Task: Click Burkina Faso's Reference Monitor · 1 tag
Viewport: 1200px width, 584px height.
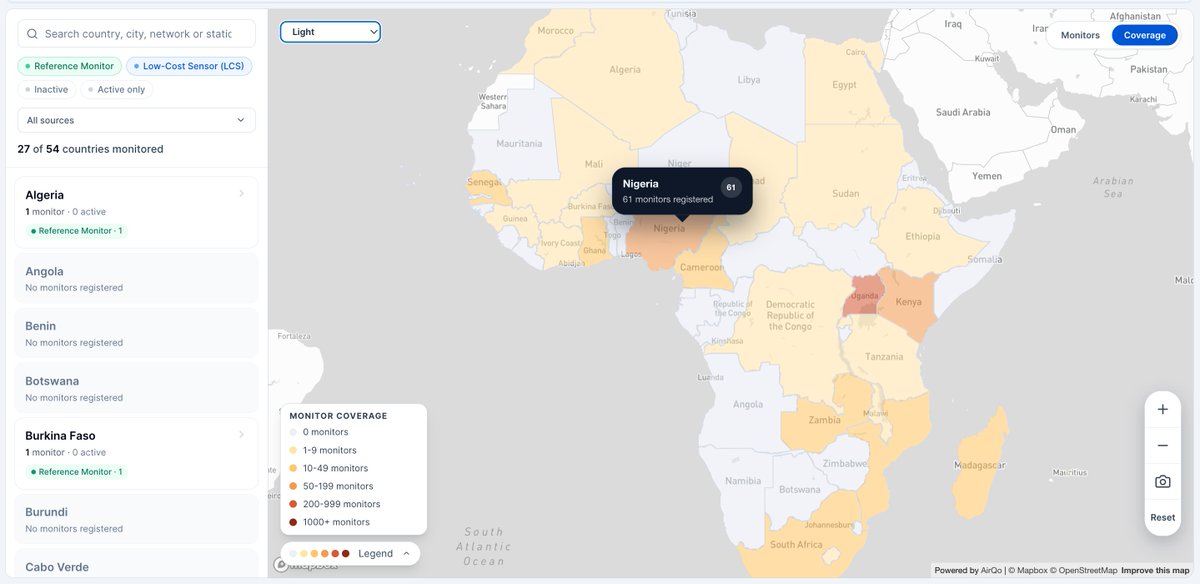Action: point(77,472)
